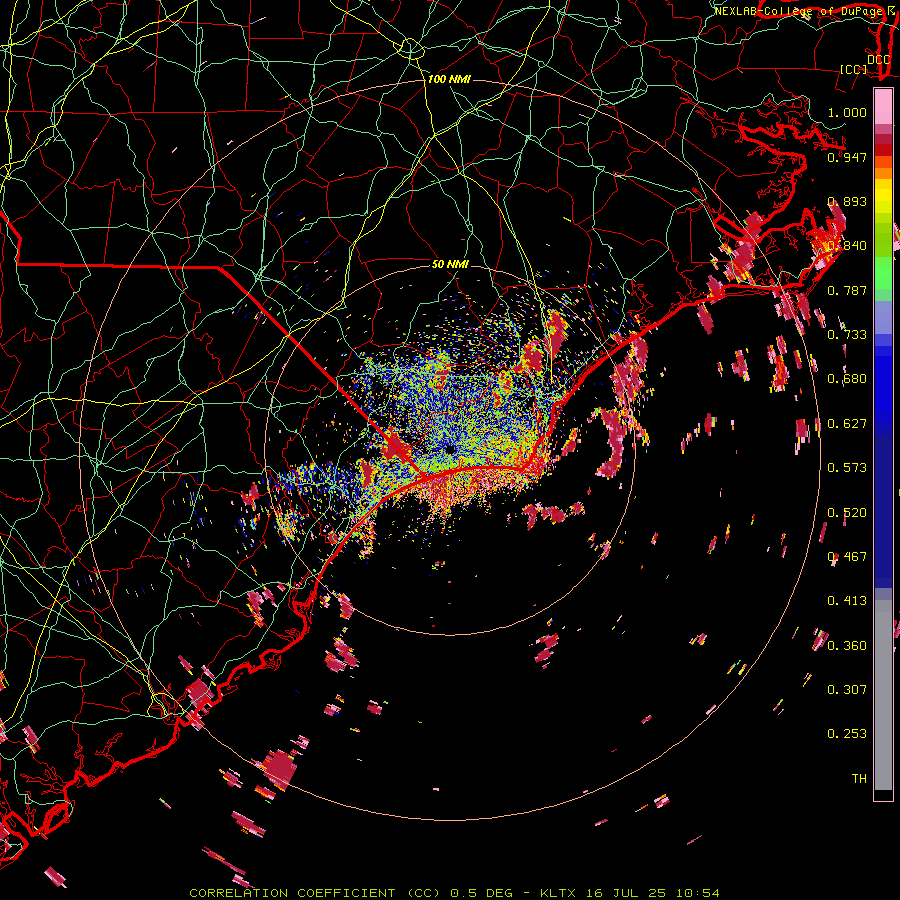Click the TH threshold label
Viewport: 900px width, 900px height.
[x=859, y=778]
